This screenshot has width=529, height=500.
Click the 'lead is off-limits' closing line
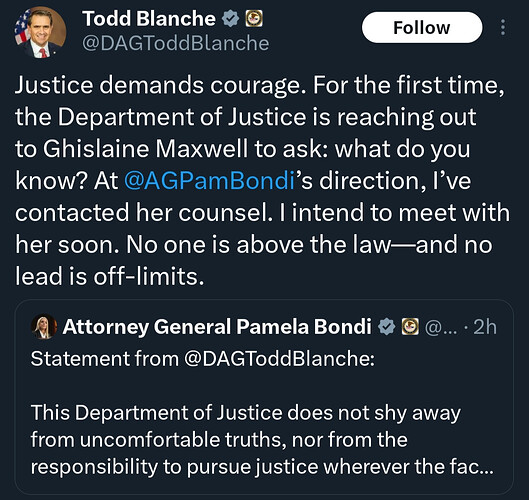pyautogui.click(x=110, y=276)
